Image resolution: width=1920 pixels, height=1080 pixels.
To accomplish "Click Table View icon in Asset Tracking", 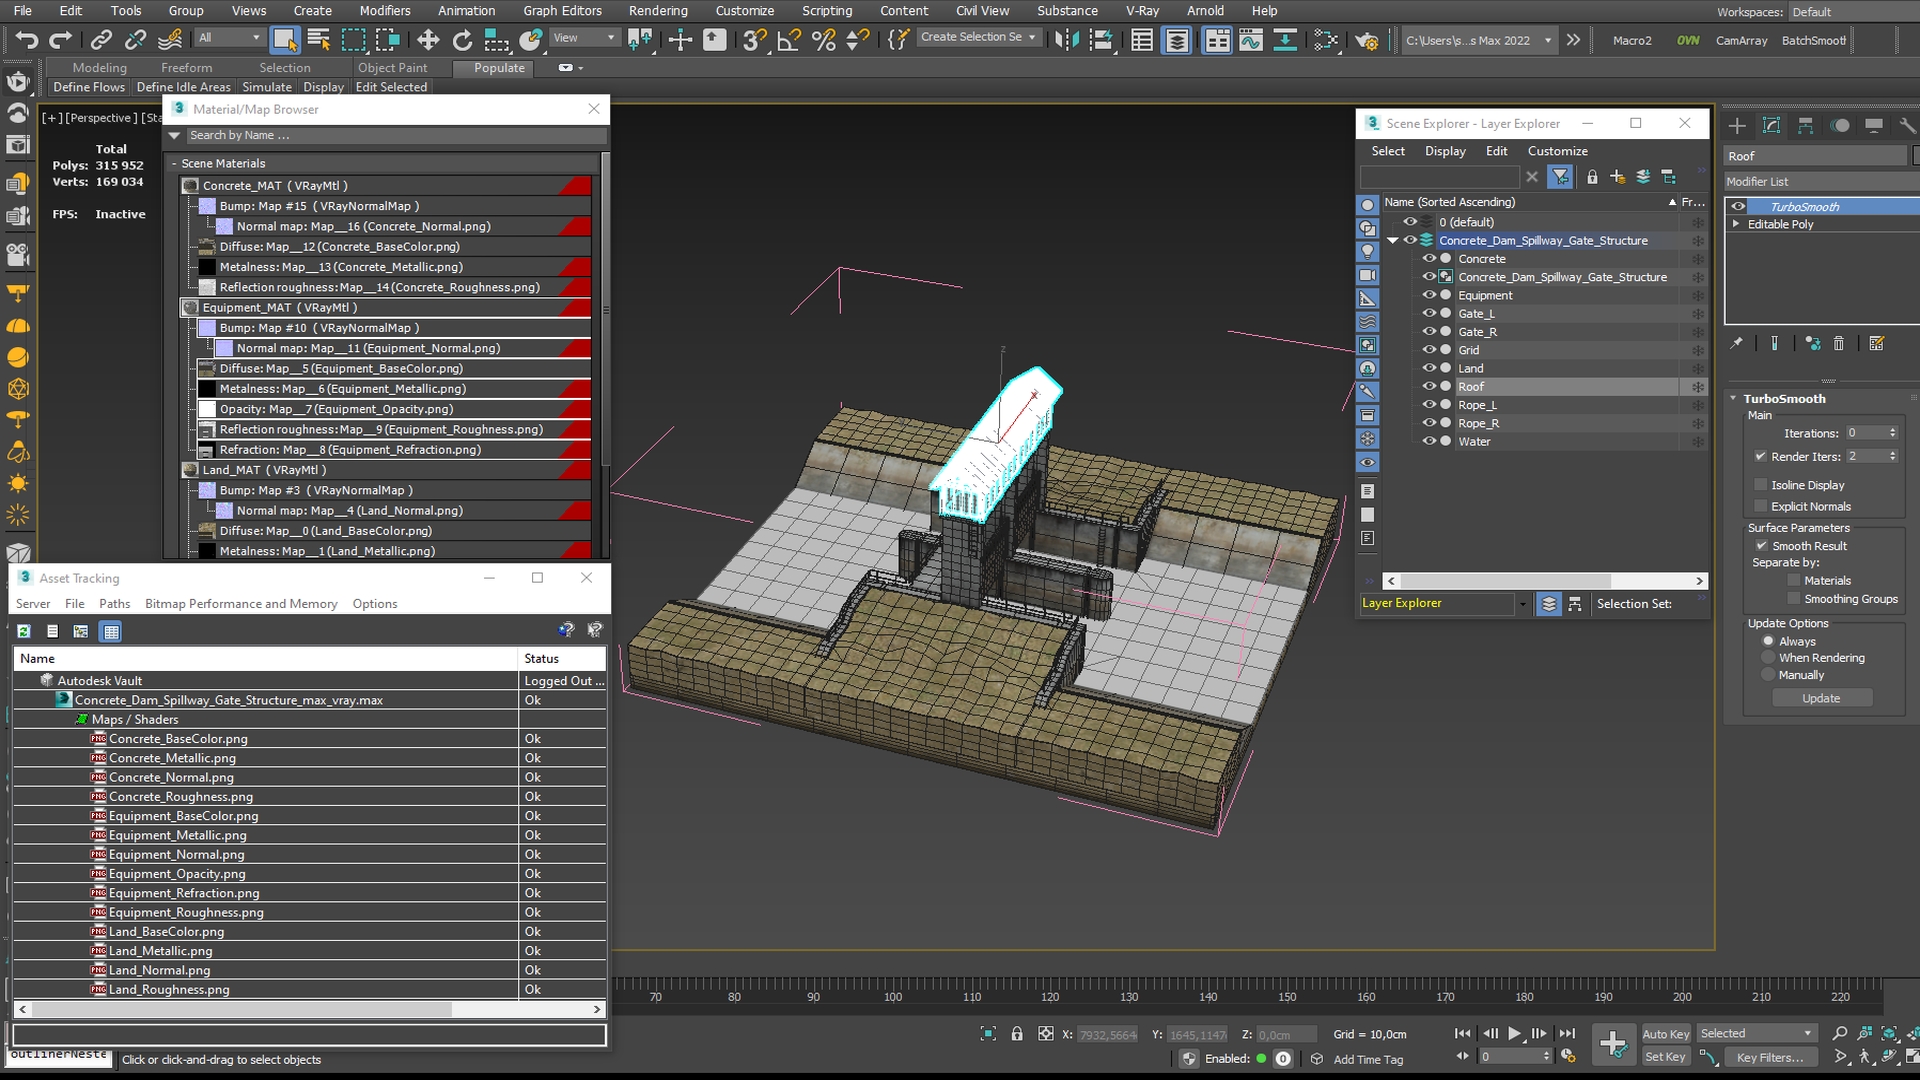I will [x=111, y=631].
